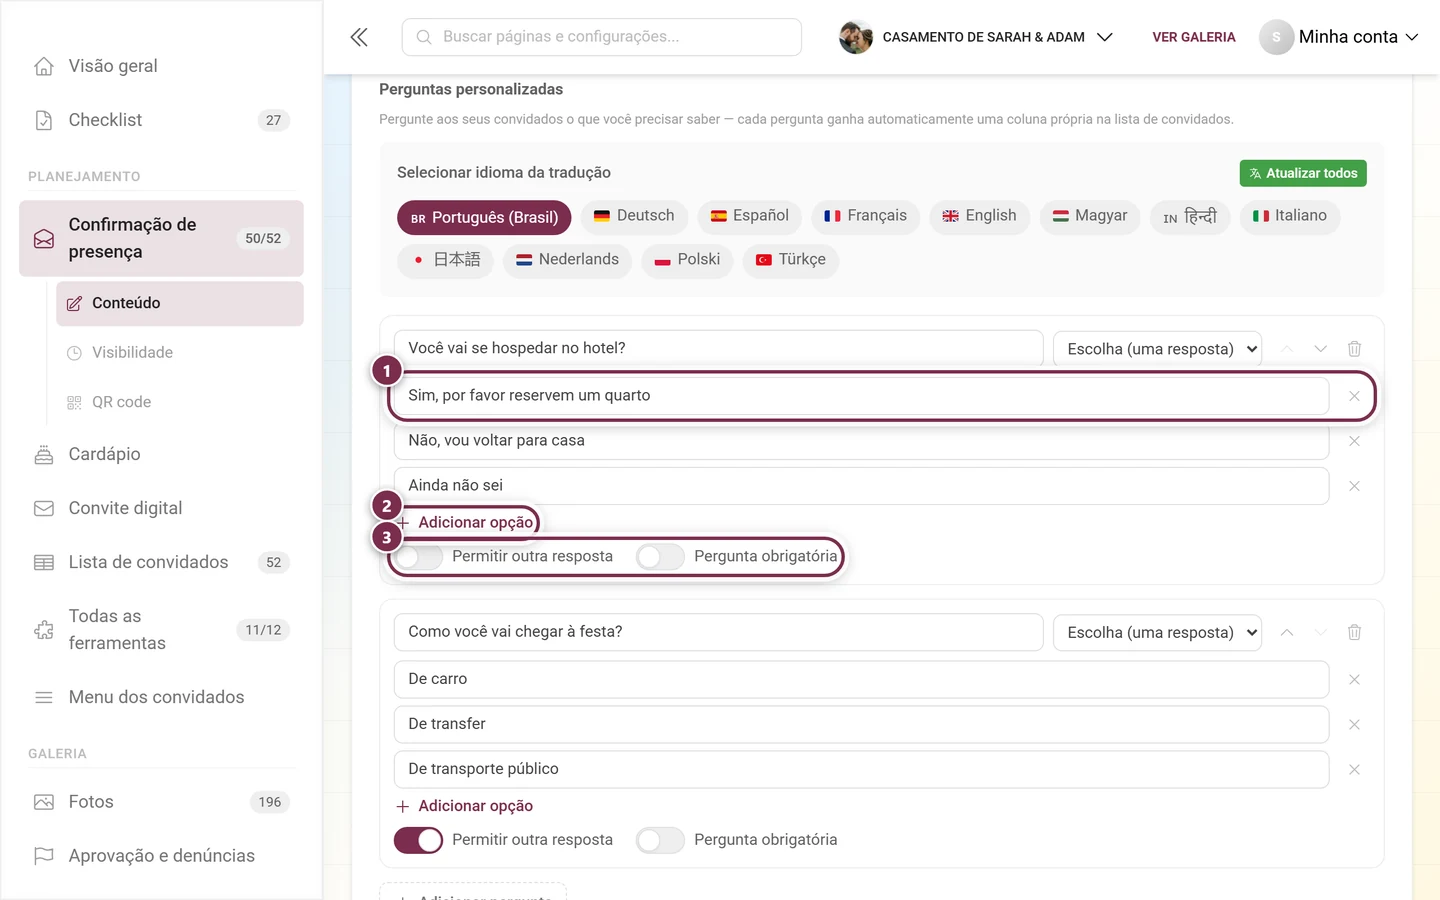Select Español translation language

[750, 216]
